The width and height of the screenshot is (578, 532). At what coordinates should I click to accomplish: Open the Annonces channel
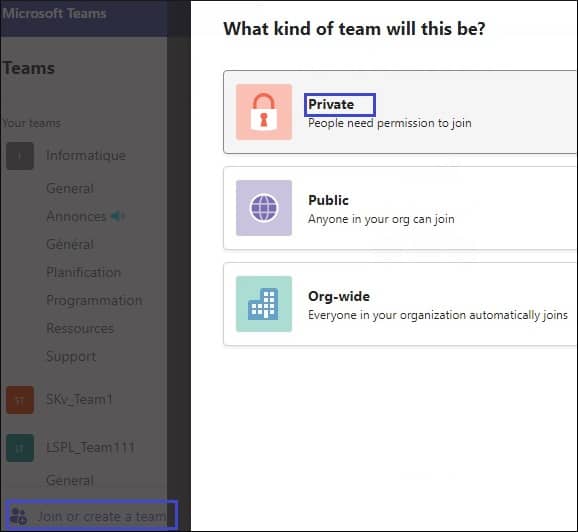pyautogui.click(x=76, y=216)
